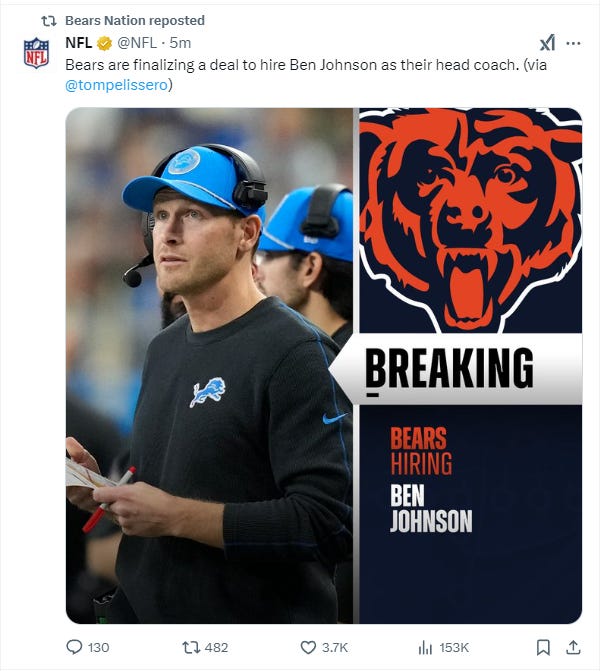Click the share upload icon
The height and width of the screenshot is (671, 601).
click(573, 647)
